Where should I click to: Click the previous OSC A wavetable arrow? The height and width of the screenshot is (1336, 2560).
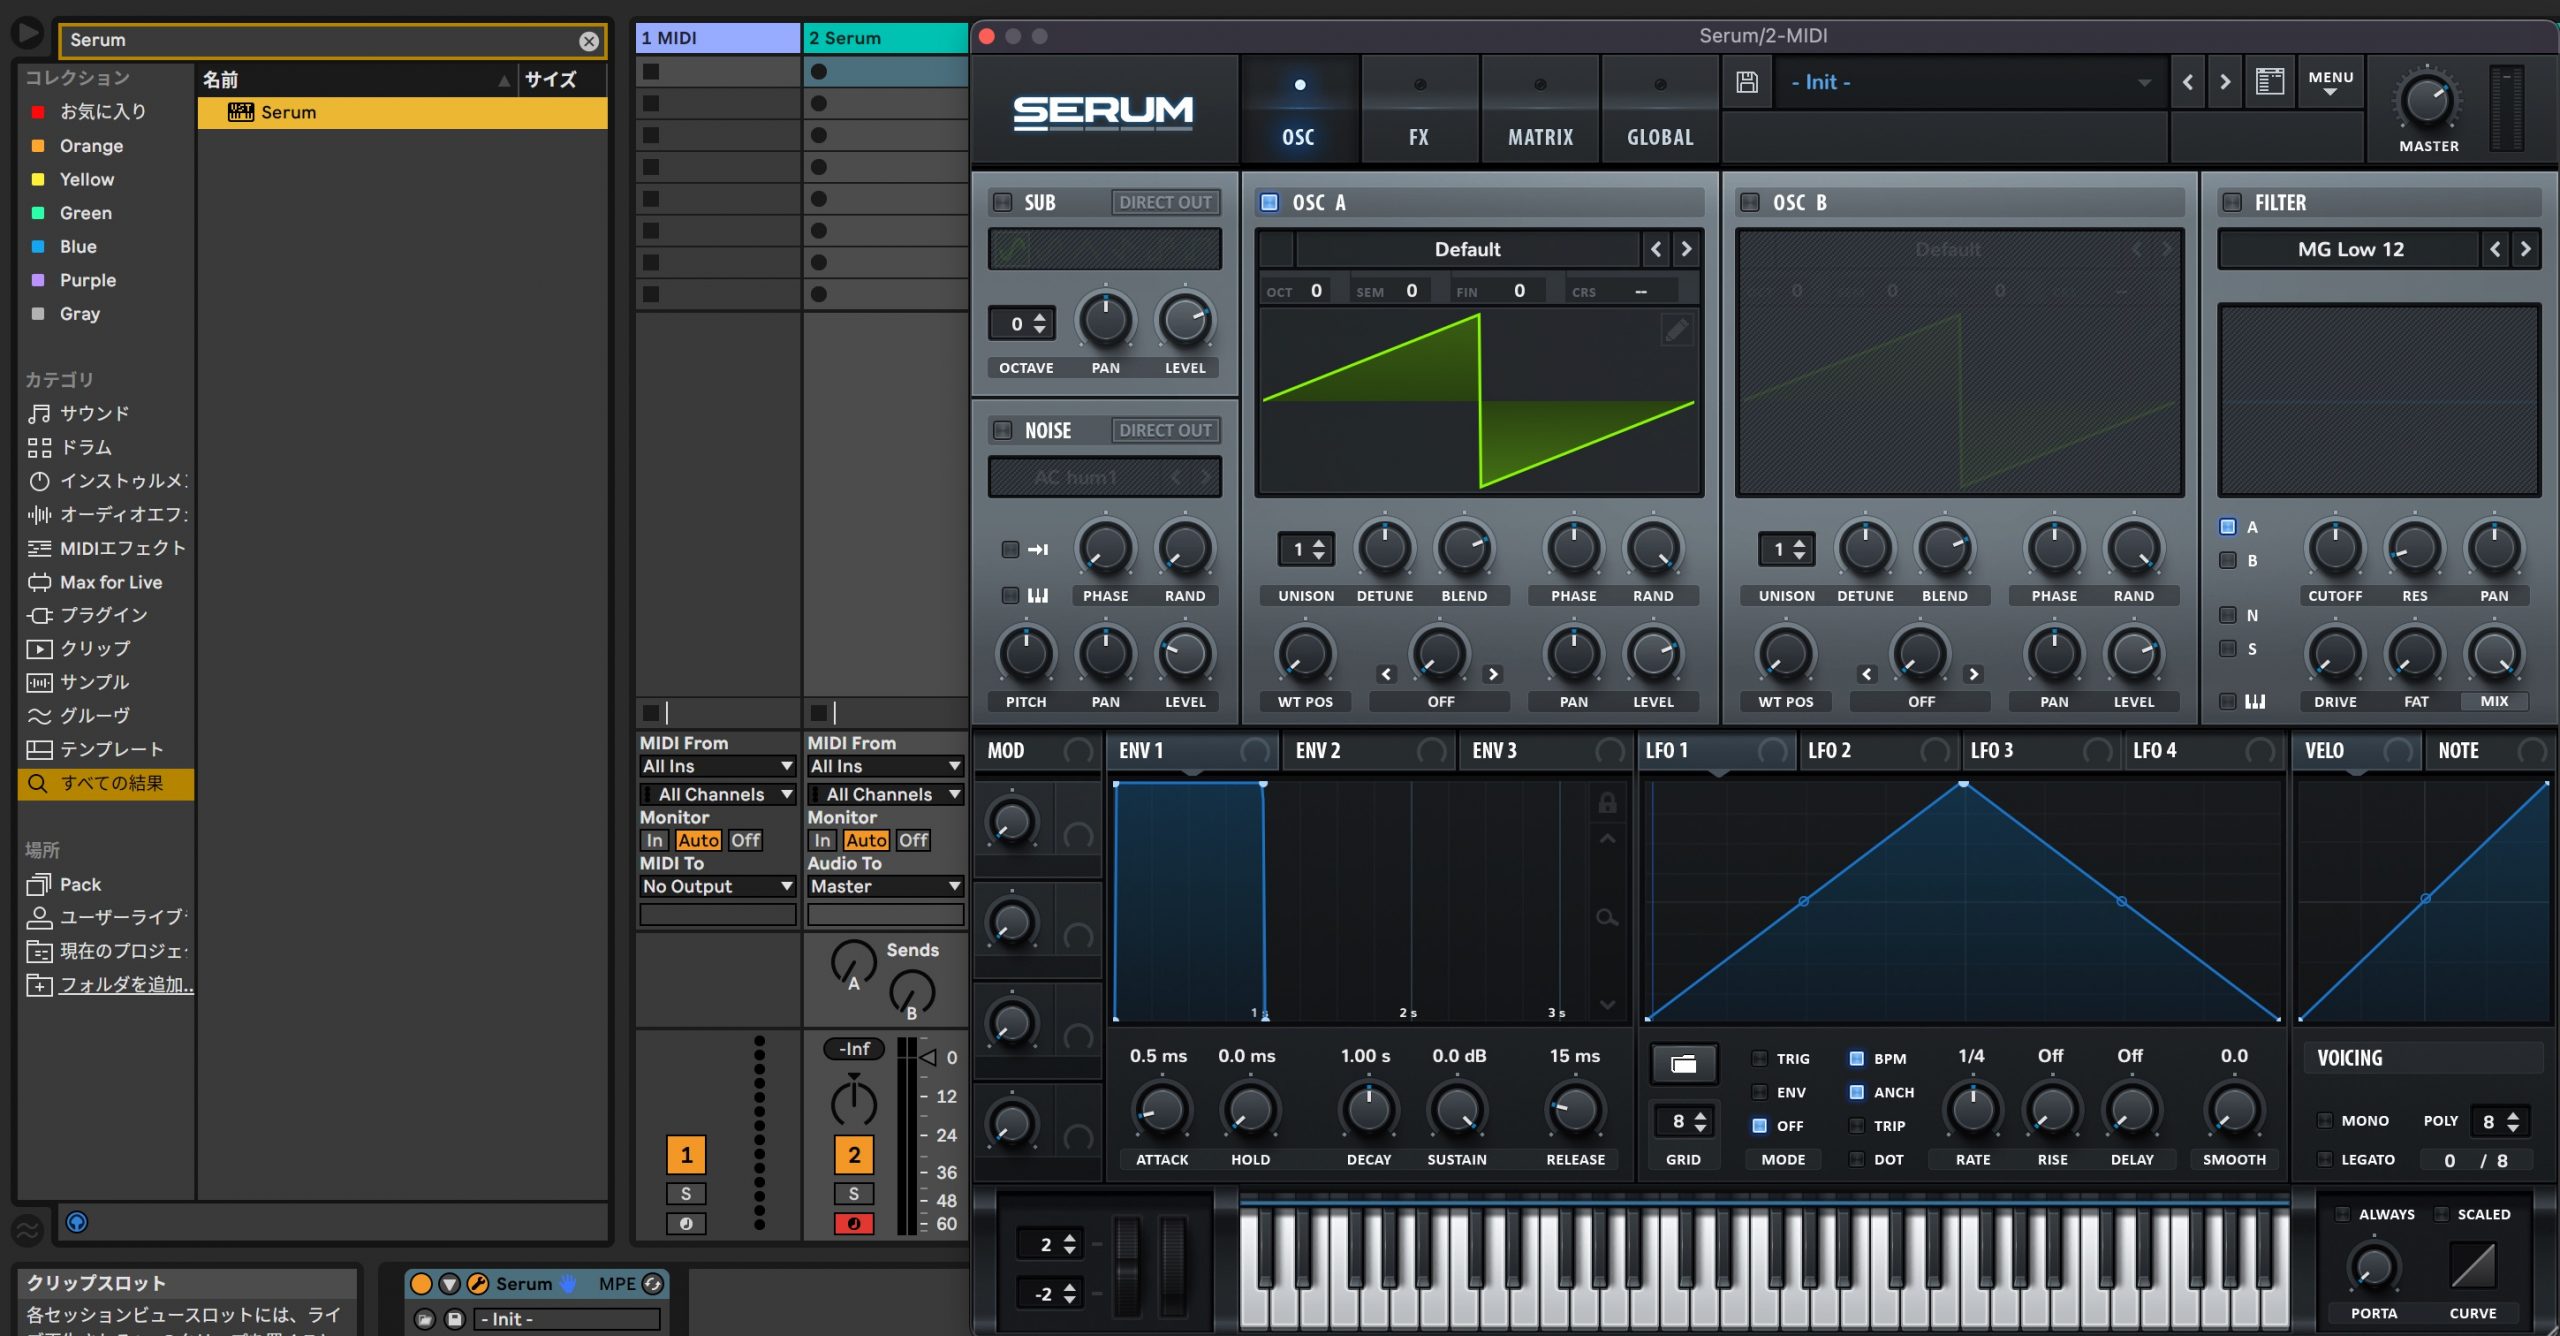pos(1656,249)
